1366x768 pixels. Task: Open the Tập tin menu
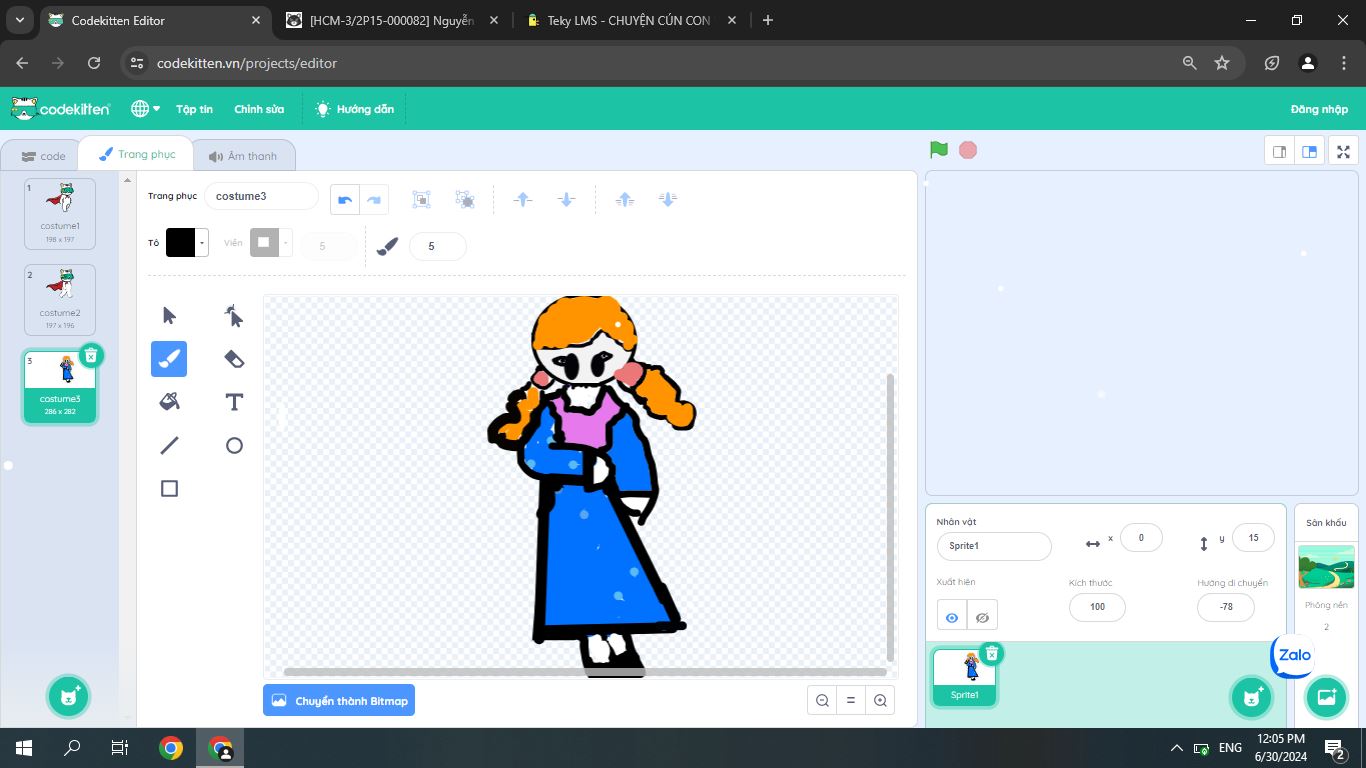pyautogui.click(x=194, y=109)
